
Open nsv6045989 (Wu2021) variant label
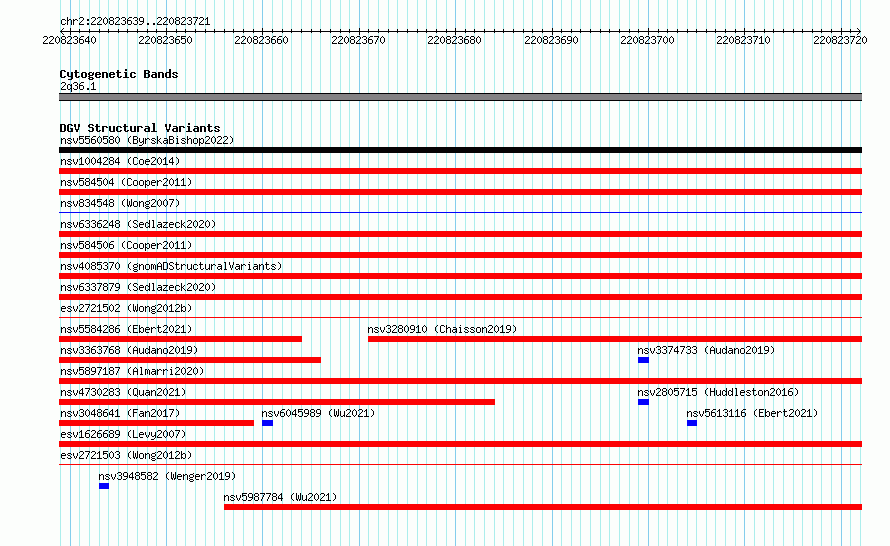[318, 413]
